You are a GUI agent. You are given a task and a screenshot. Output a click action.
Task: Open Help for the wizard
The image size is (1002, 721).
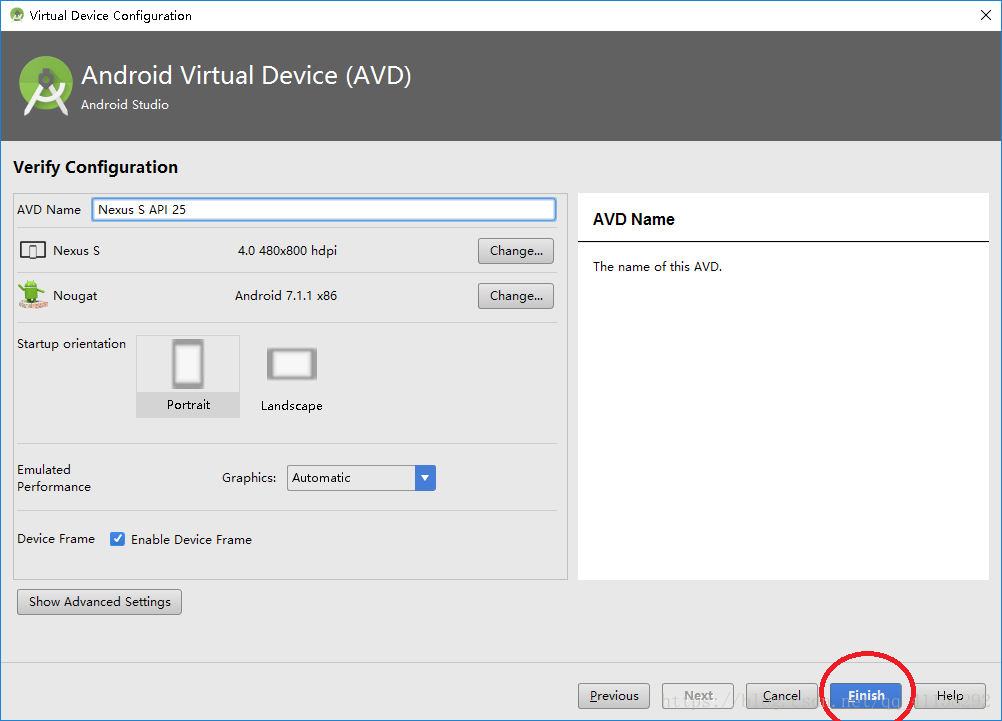pos(950,695)
